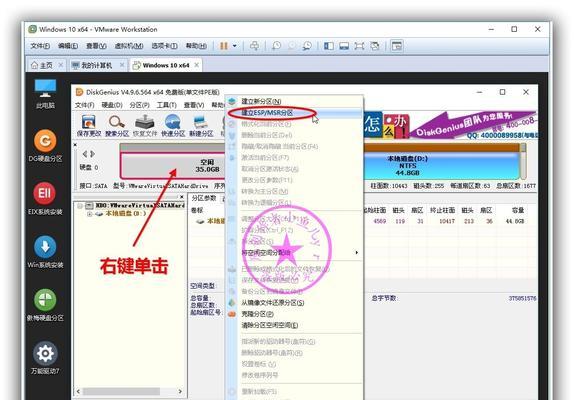
Task: Close the 主页 home tab
Action: [61, 65]
